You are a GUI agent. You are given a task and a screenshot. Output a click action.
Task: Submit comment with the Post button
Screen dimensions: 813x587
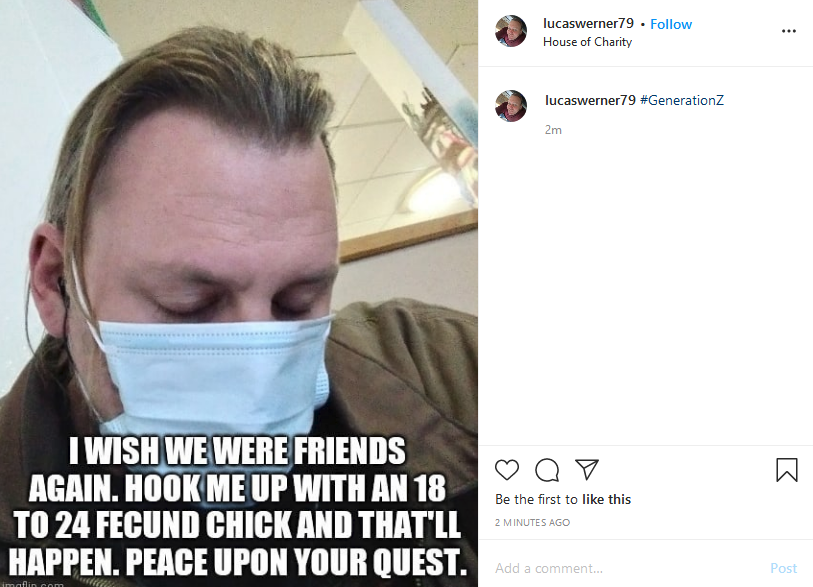click(x=783, y=568)
